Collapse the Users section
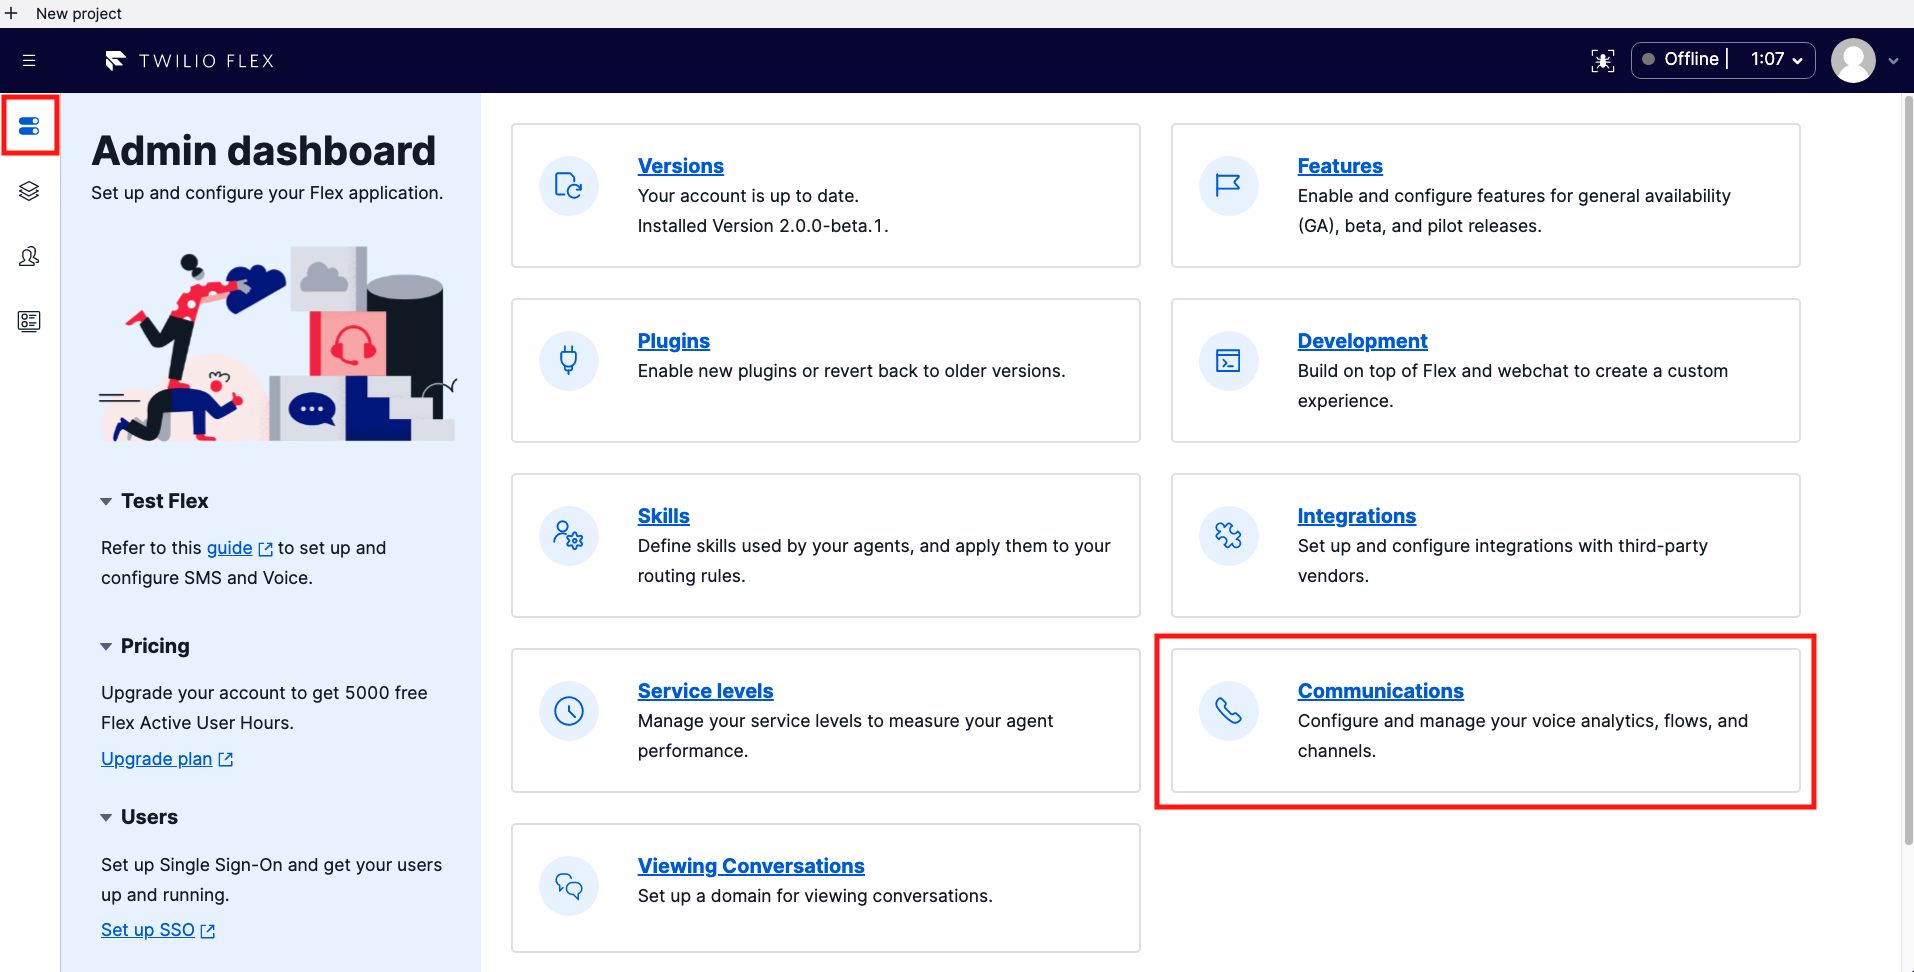 (x=106, y=818)
